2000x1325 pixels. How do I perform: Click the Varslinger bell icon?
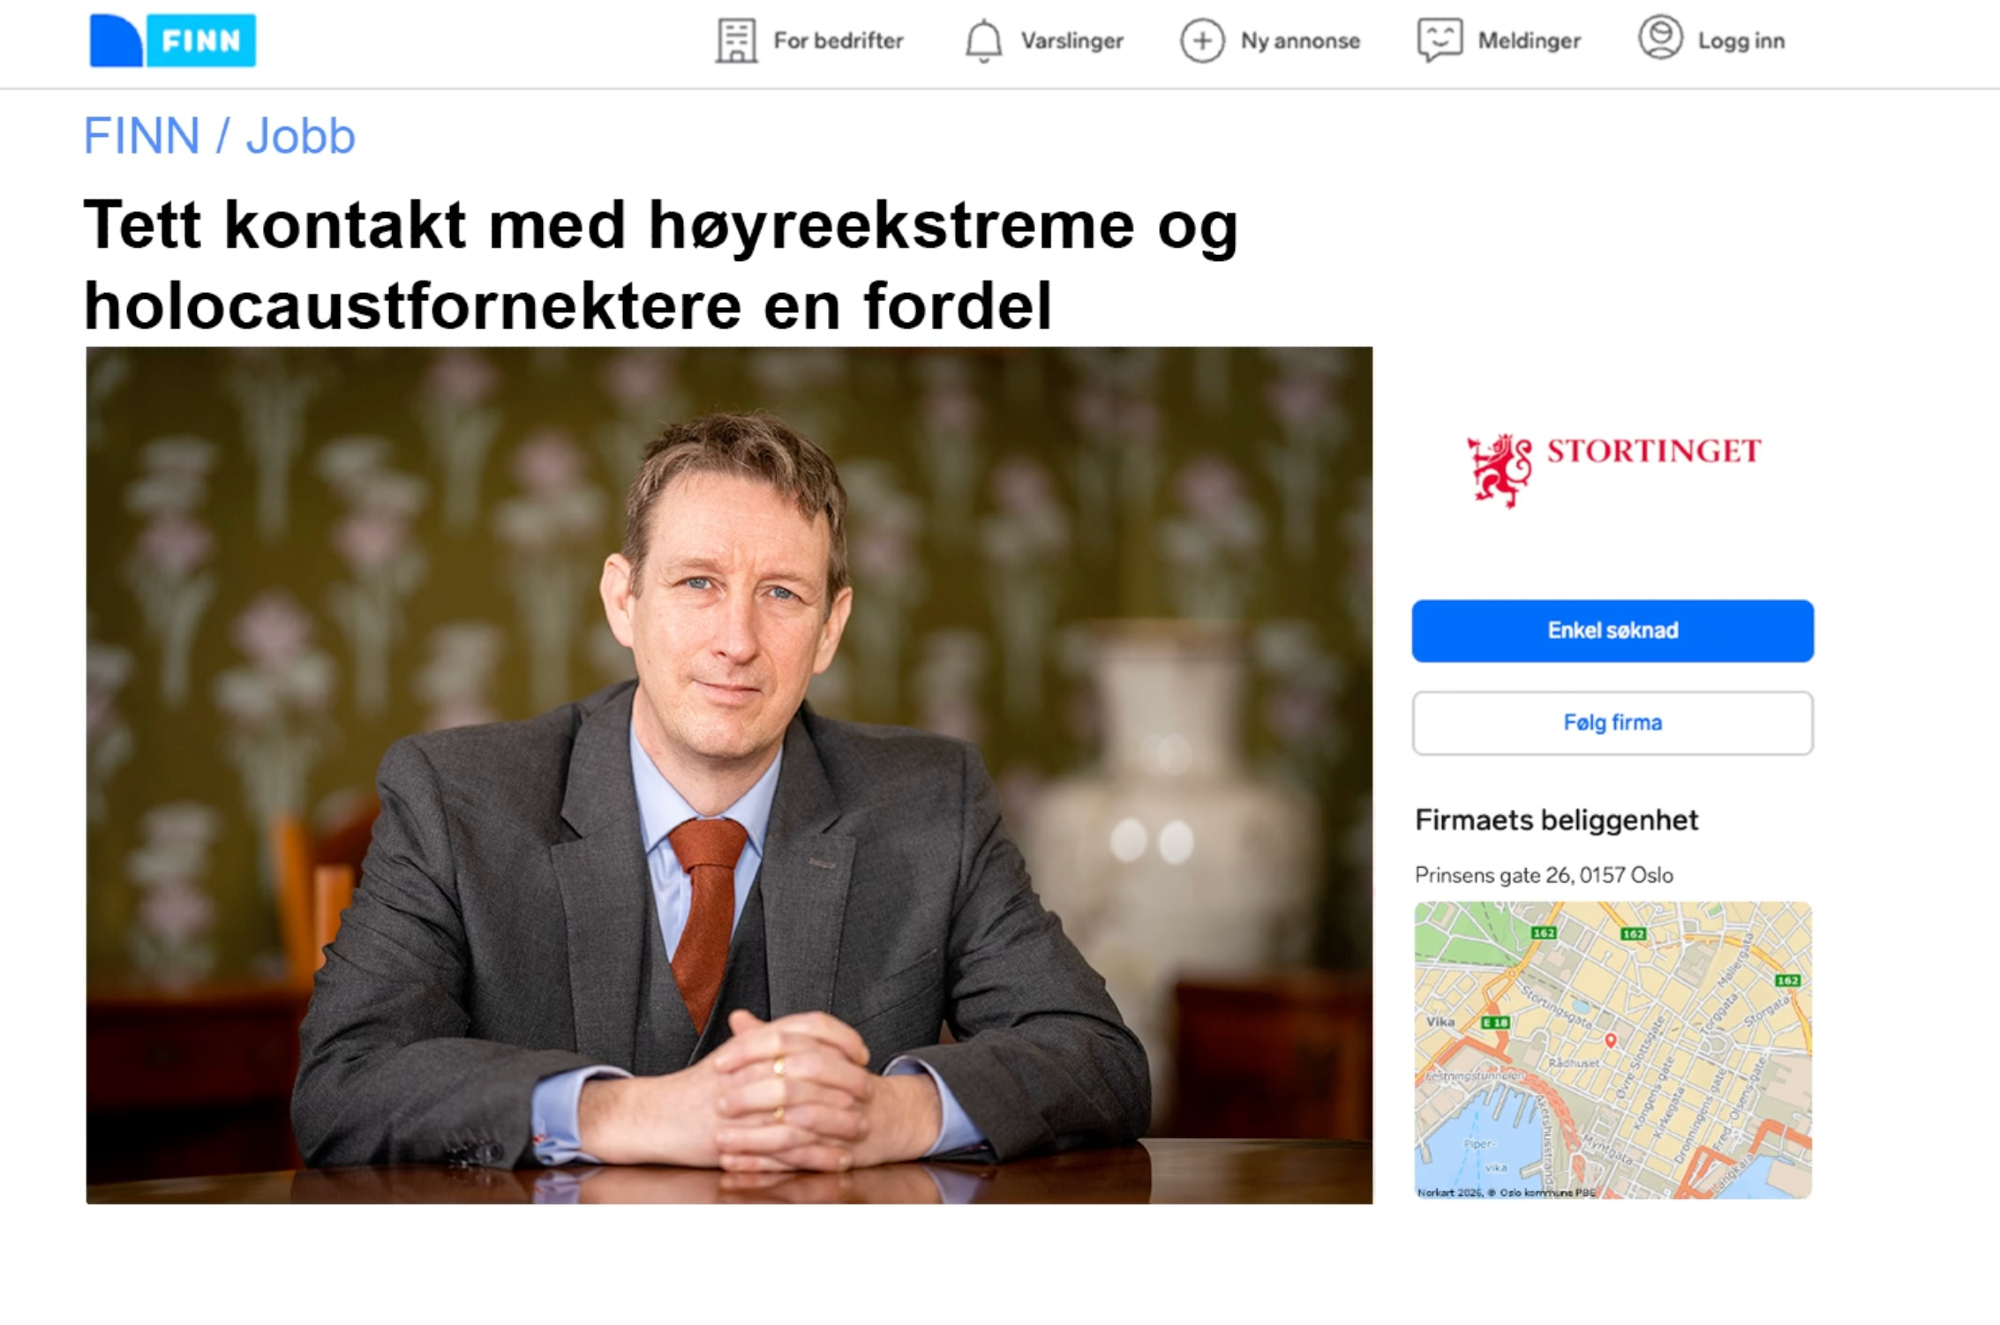[x=983, y=41]
